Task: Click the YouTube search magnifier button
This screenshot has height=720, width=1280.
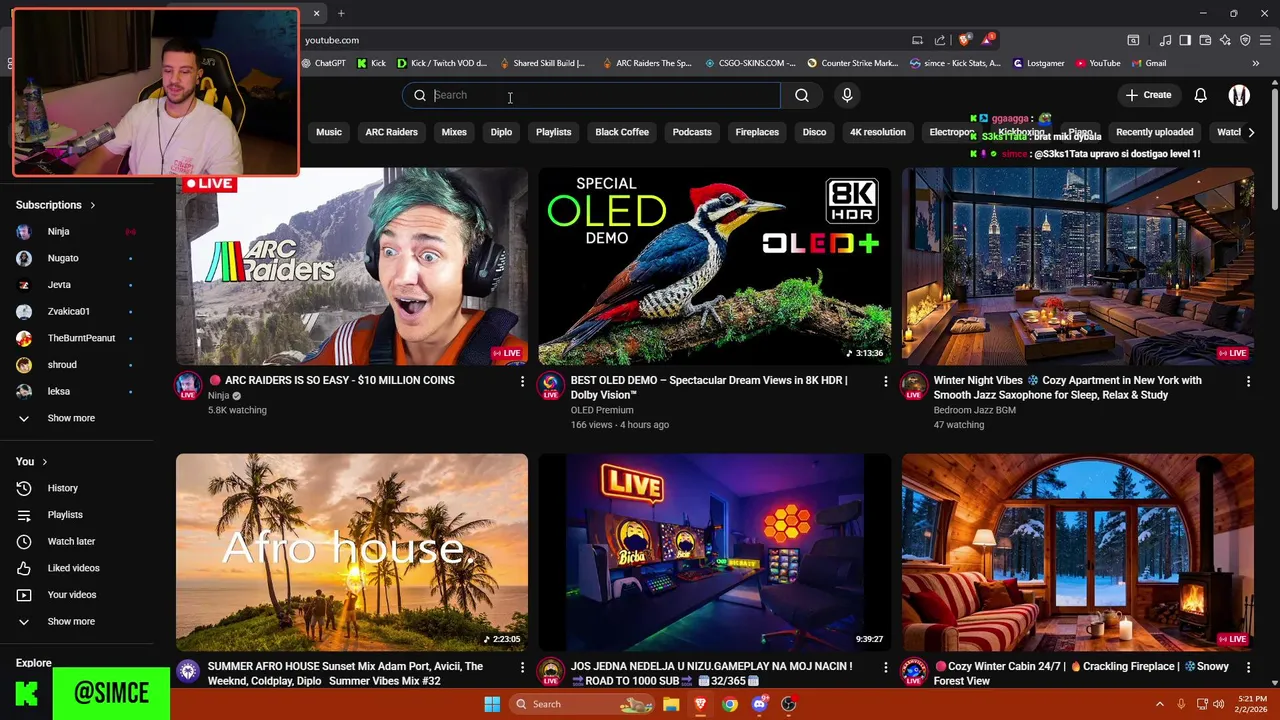Action: click(x=802, y=95)
